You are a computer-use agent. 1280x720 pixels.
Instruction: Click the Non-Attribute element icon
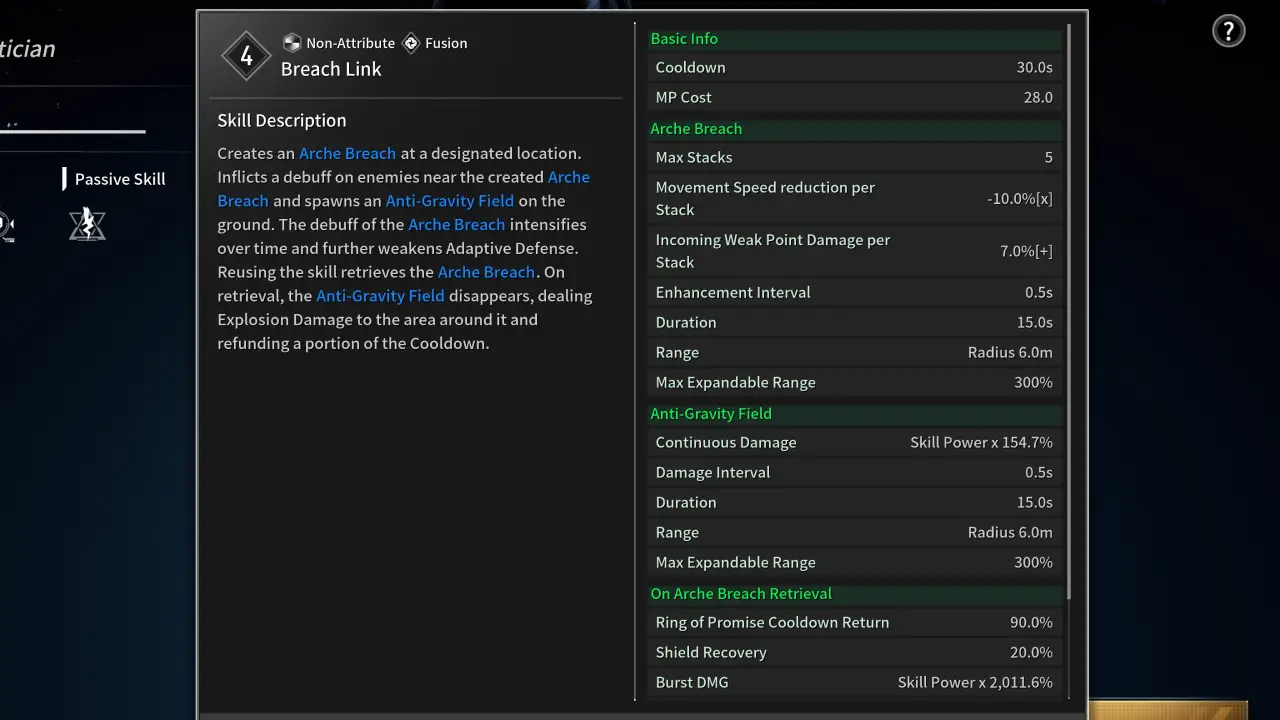pyautogui.click(x=292, y=43)
